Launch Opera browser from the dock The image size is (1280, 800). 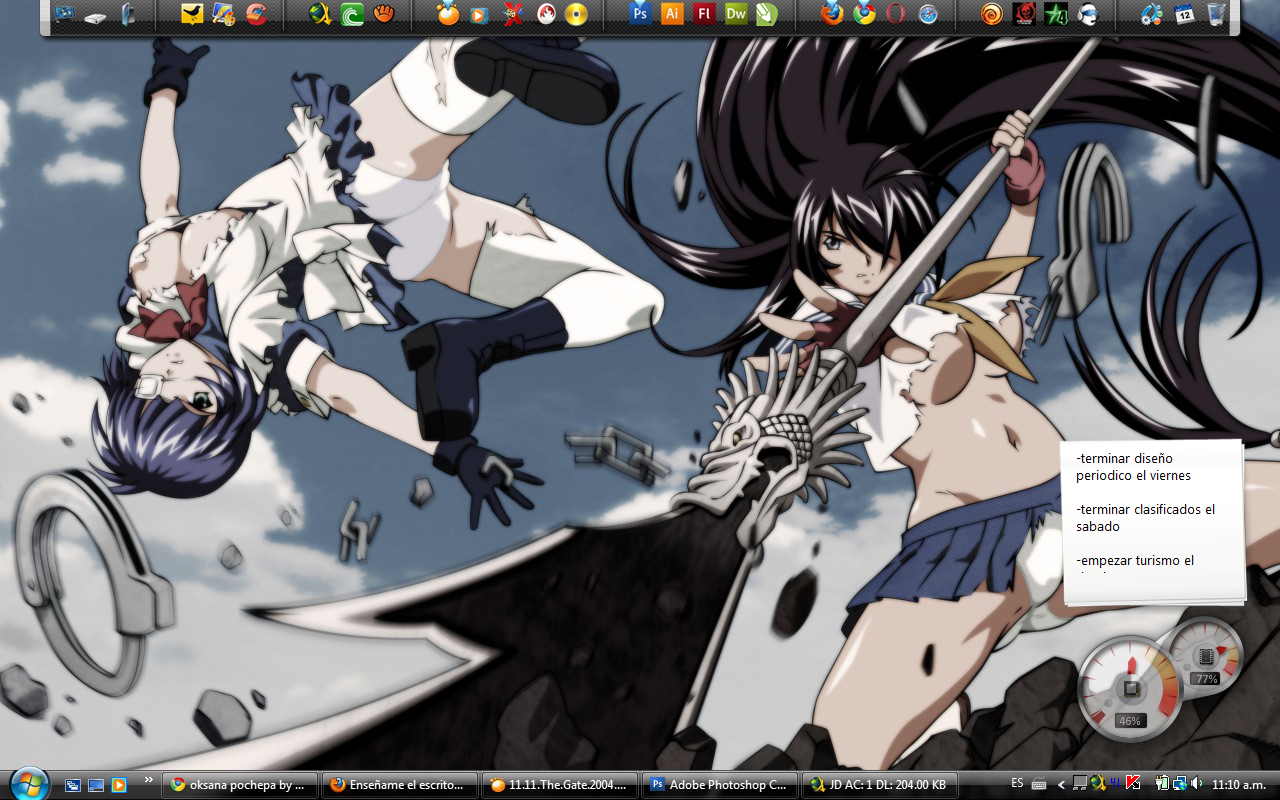[x=896, y=14]
